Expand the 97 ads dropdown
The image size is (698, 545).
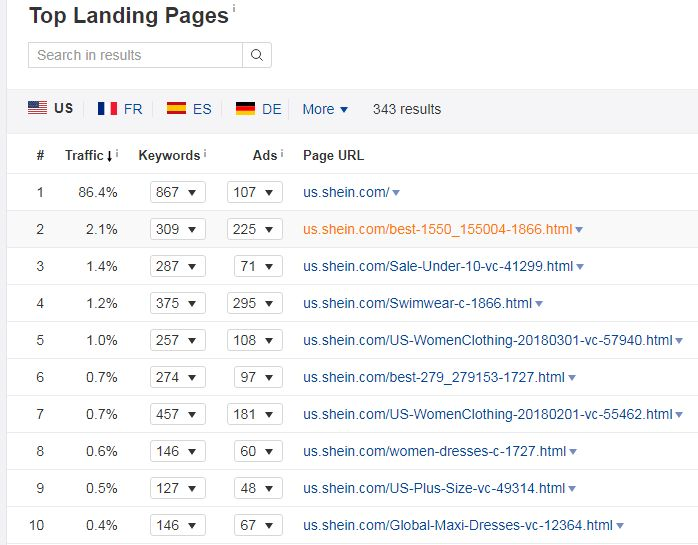(x=258, y=377)
